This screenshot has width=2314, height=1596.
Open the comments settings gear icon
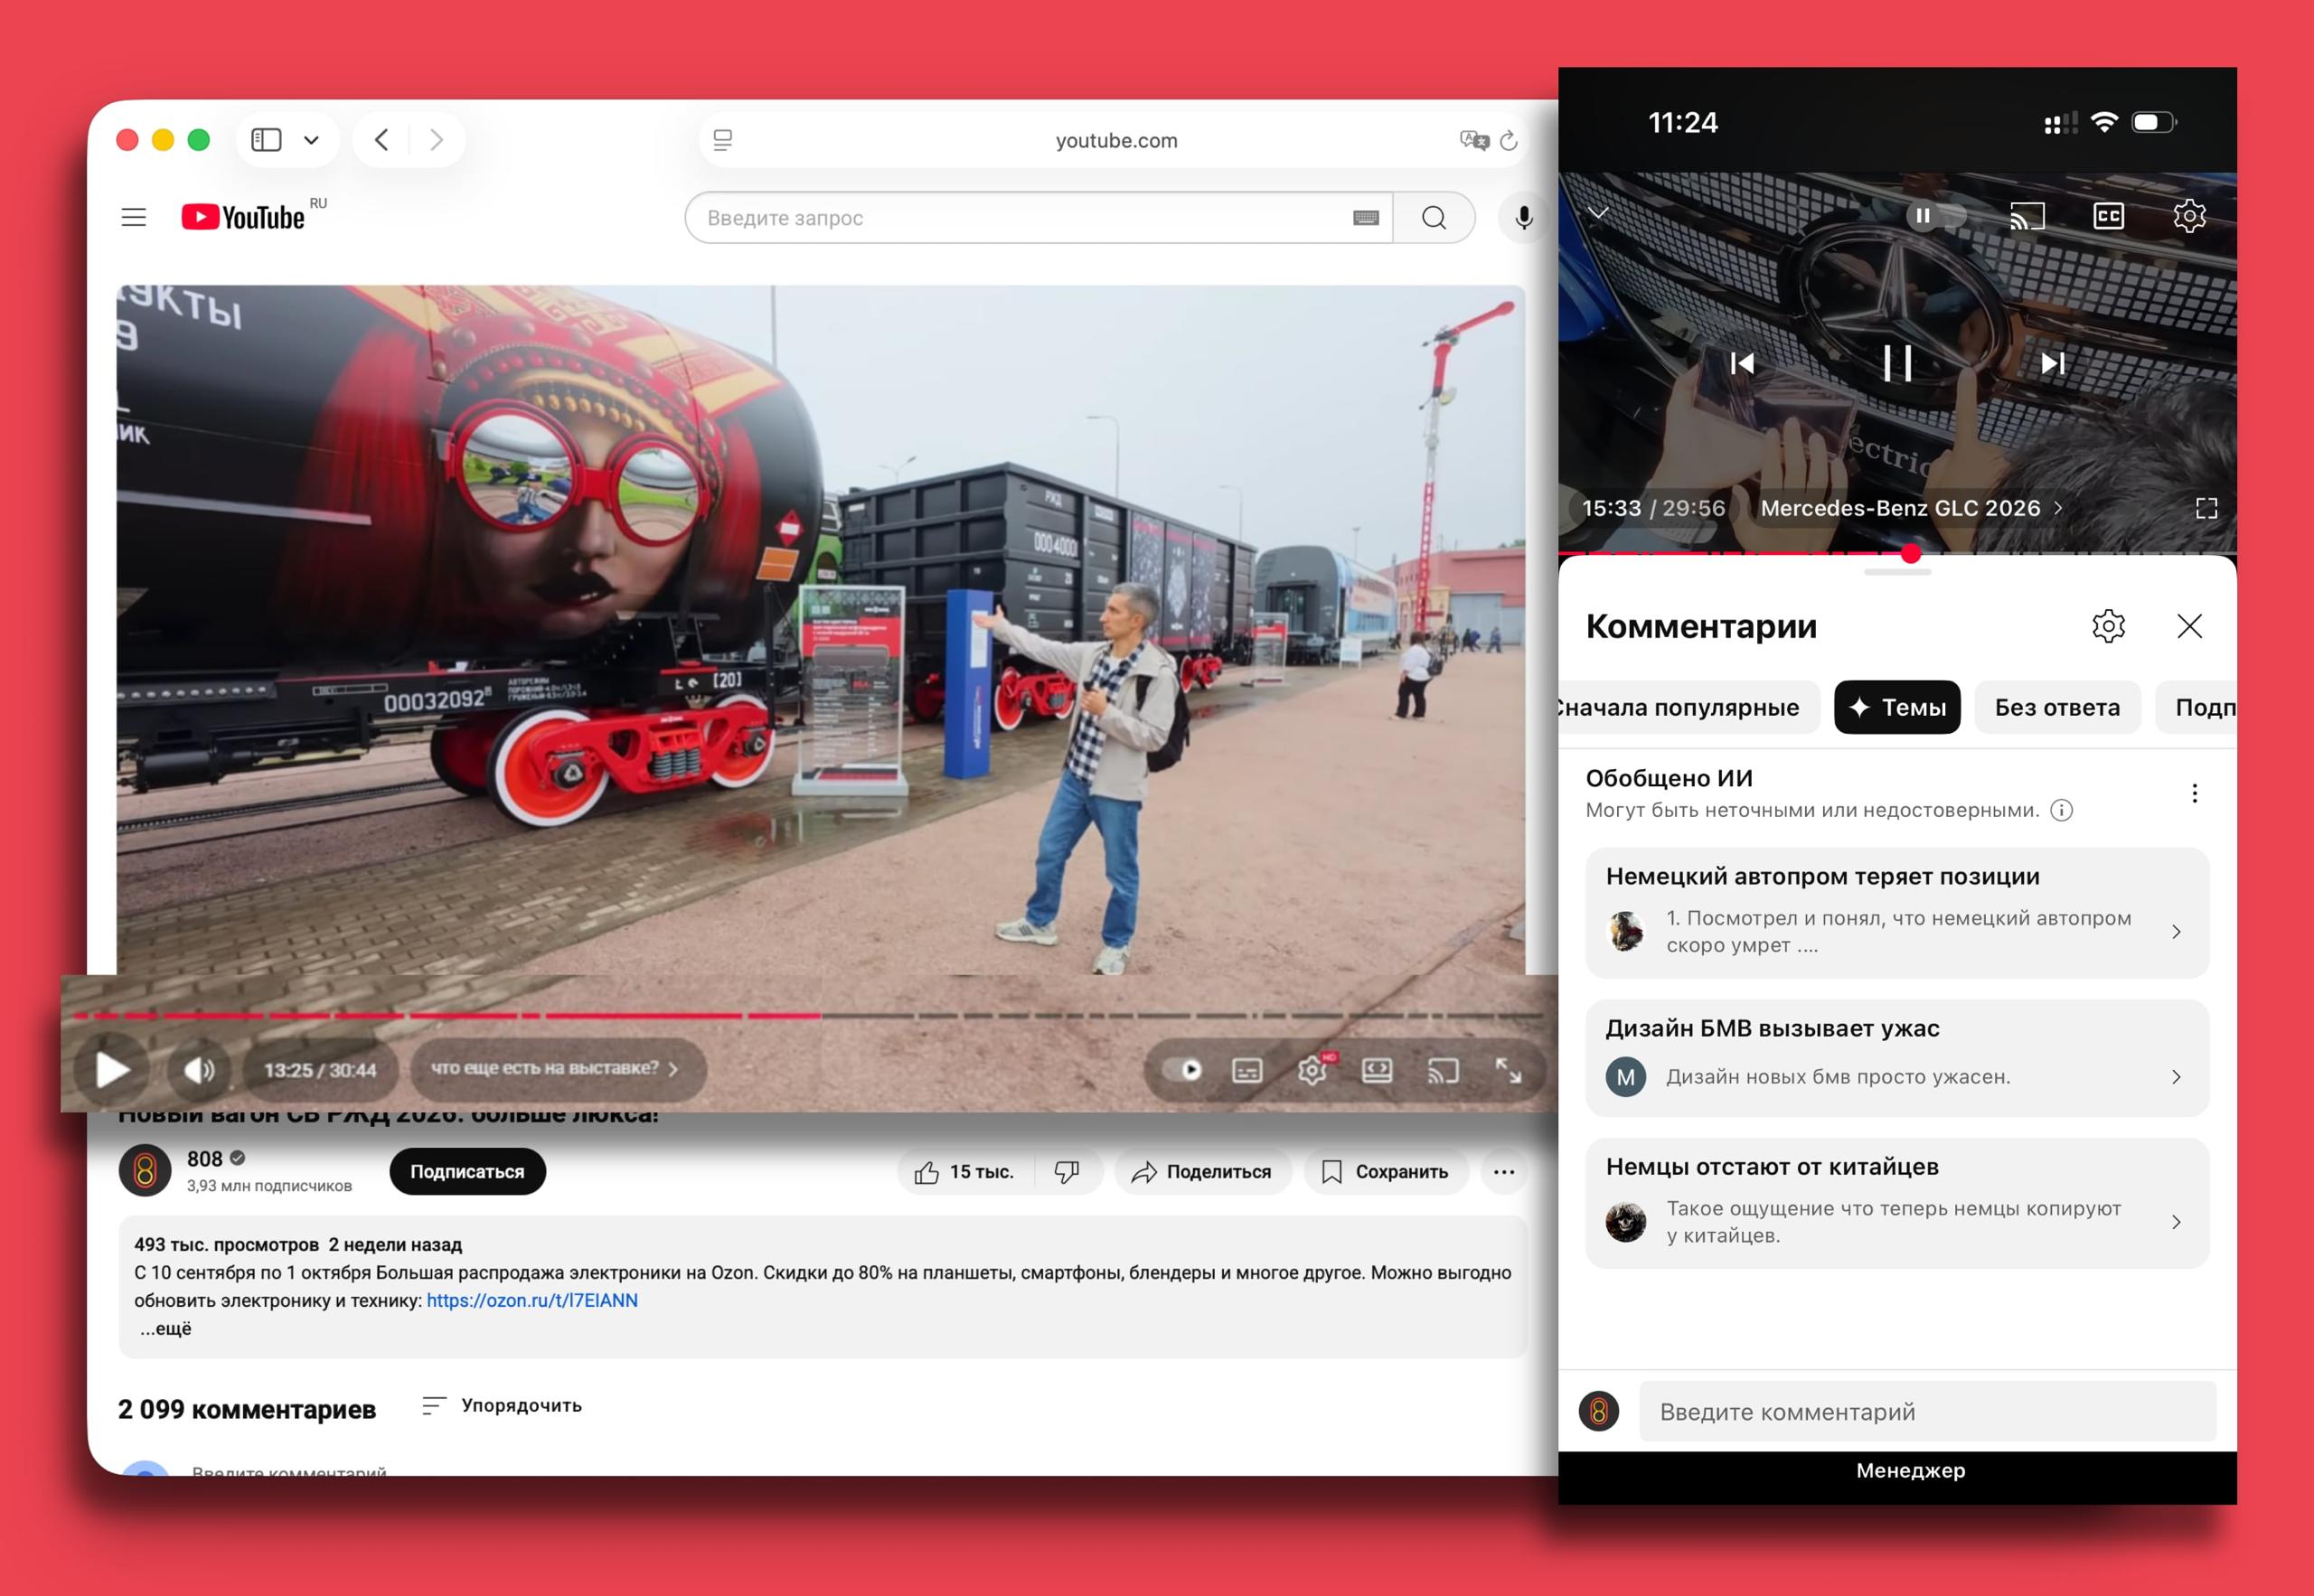click(x=2108, y=627)
